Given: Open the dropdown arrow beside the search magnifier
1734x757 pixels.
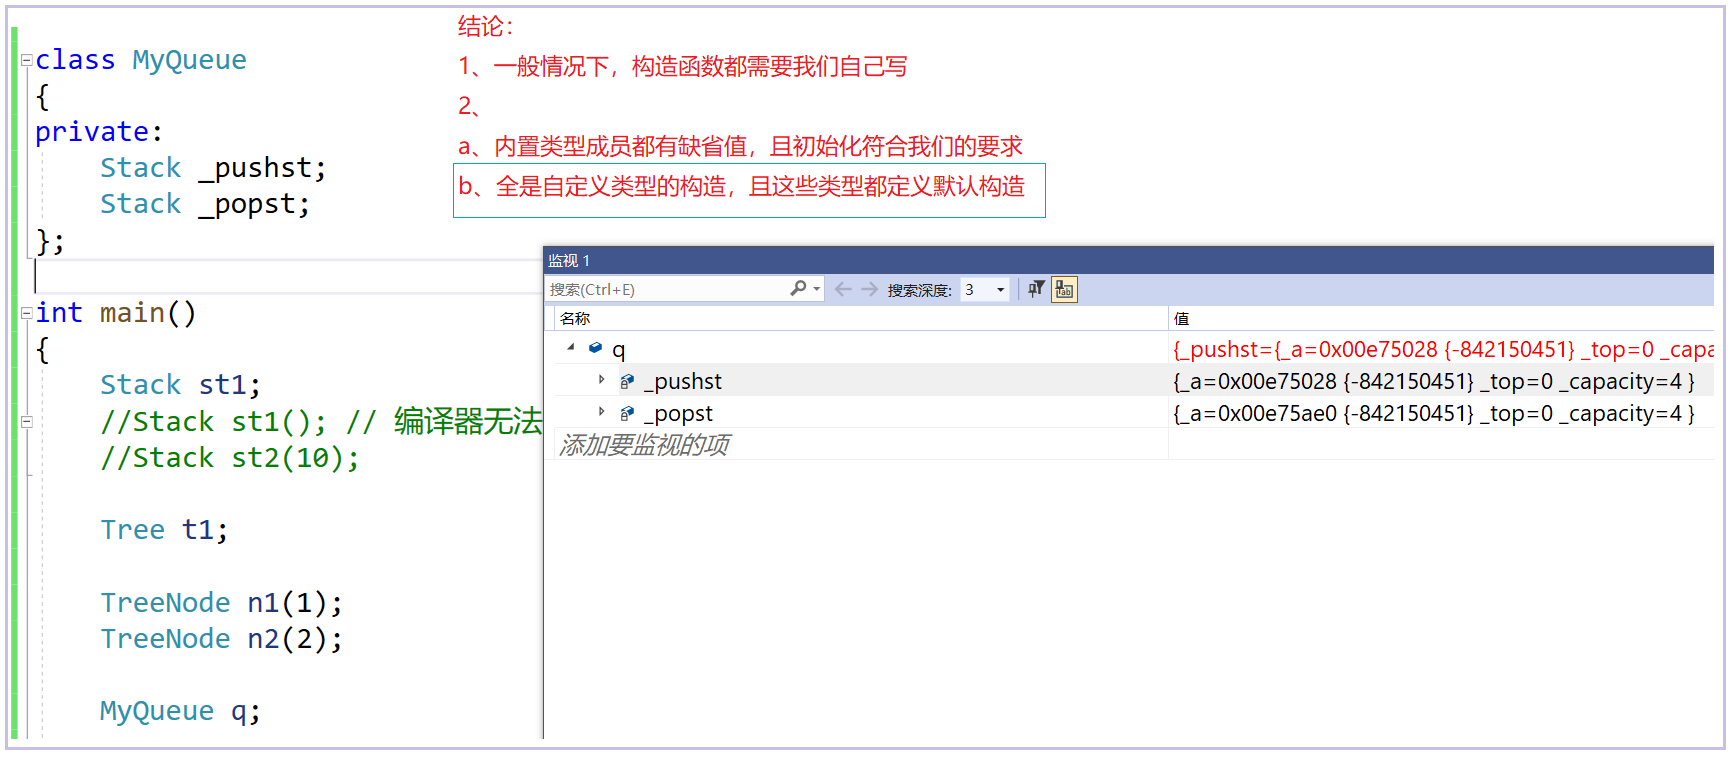Looking at the screenshot, I should (x=817, y=289).
